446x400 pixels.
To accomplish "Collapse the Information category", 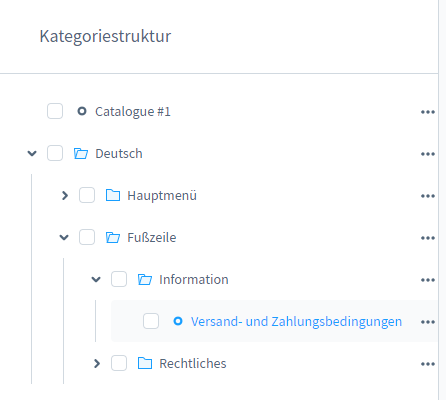I will click(96, 279).
